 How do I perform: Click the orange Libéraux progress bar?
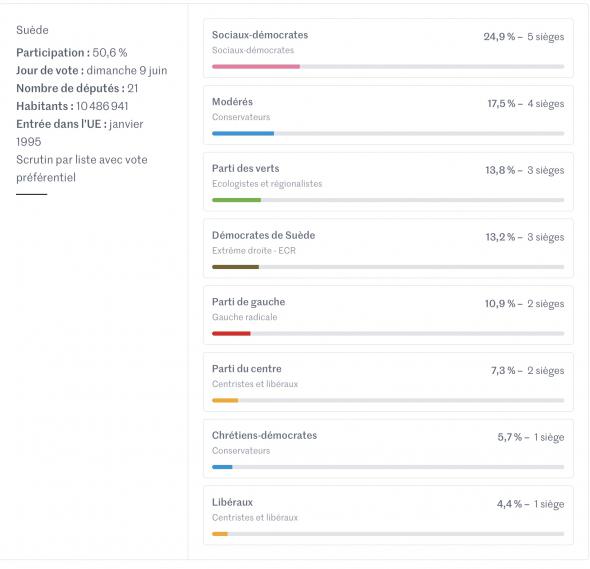pos(220,534)
